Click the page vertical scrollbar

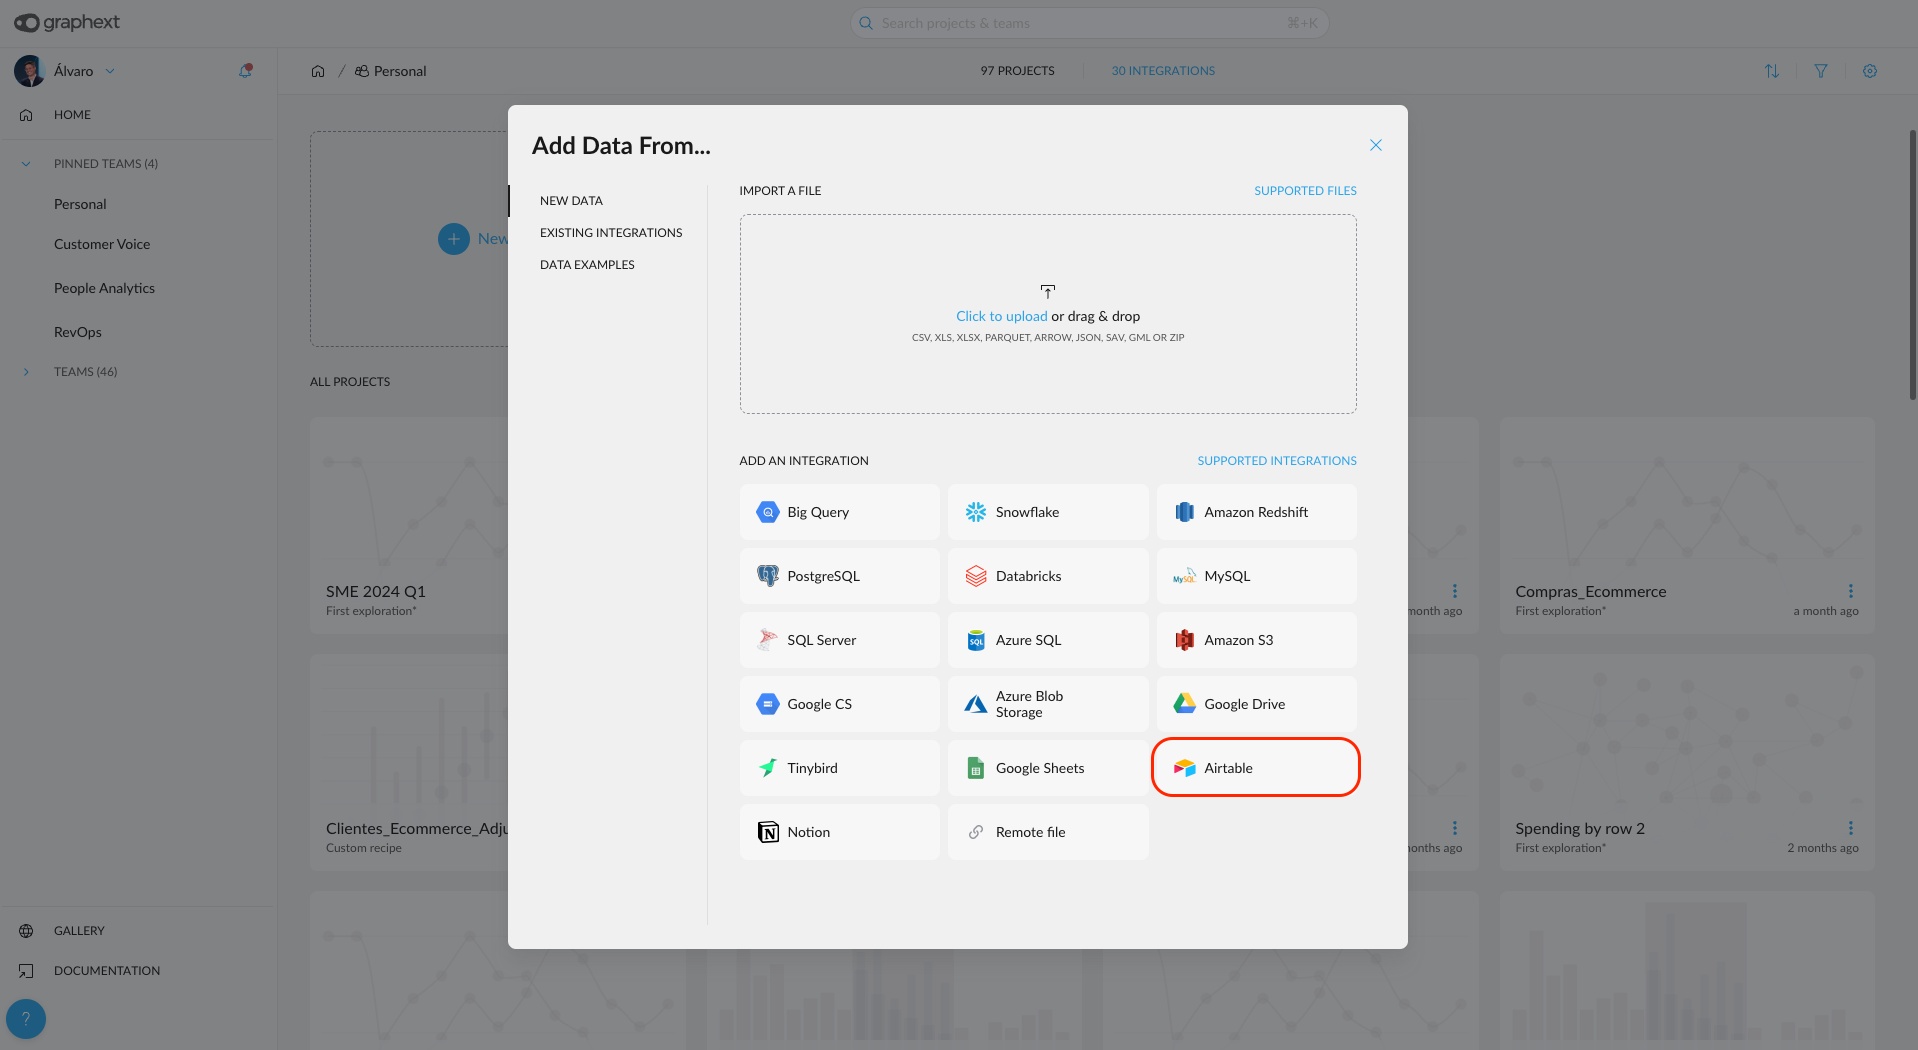pyautogui.click(x=1912, y=265)
